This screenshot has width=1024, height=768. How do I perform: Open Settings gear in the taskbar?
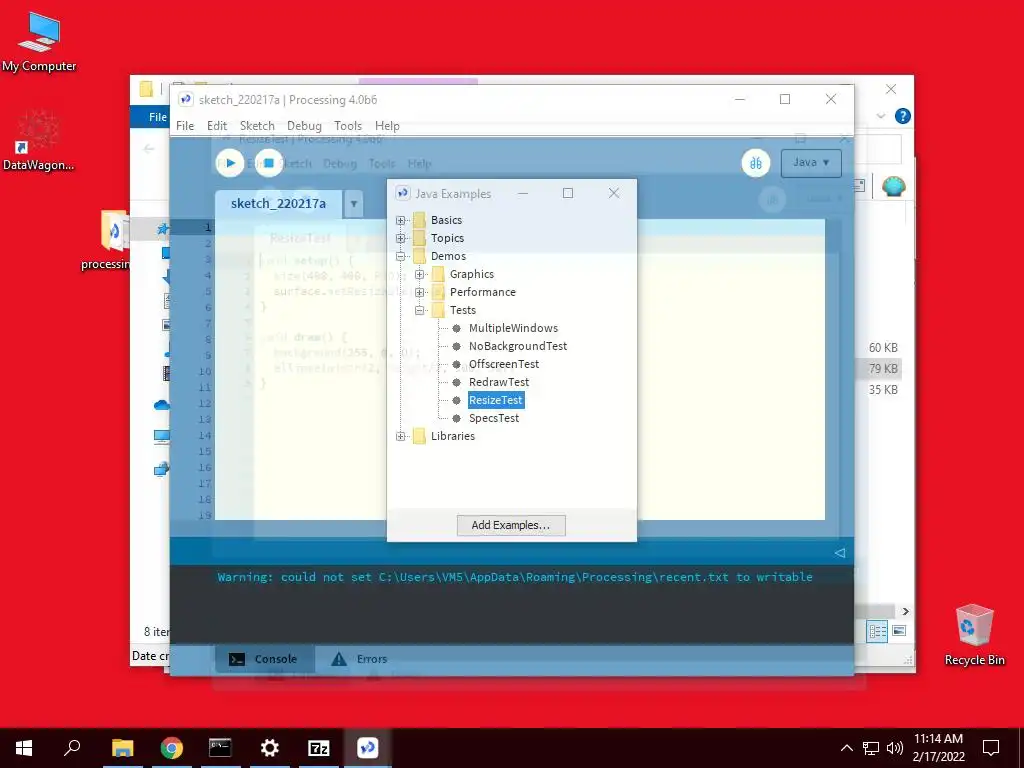pyautogui.click(x=269, y=748)
